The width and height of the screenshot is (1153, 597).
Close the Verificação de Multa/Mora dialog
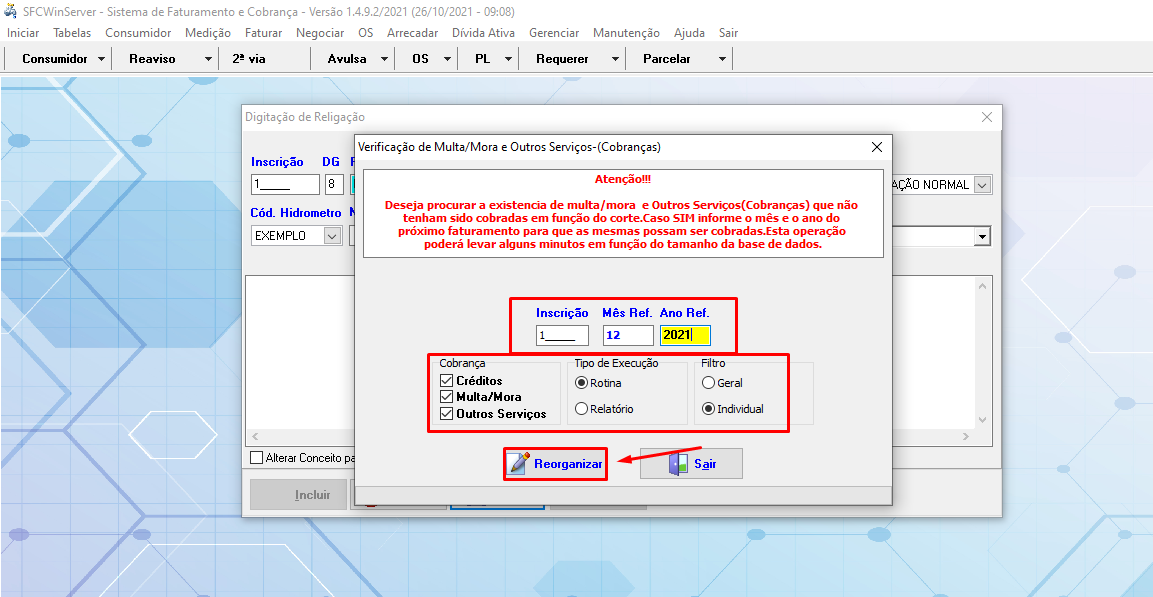tap(877, 147)
